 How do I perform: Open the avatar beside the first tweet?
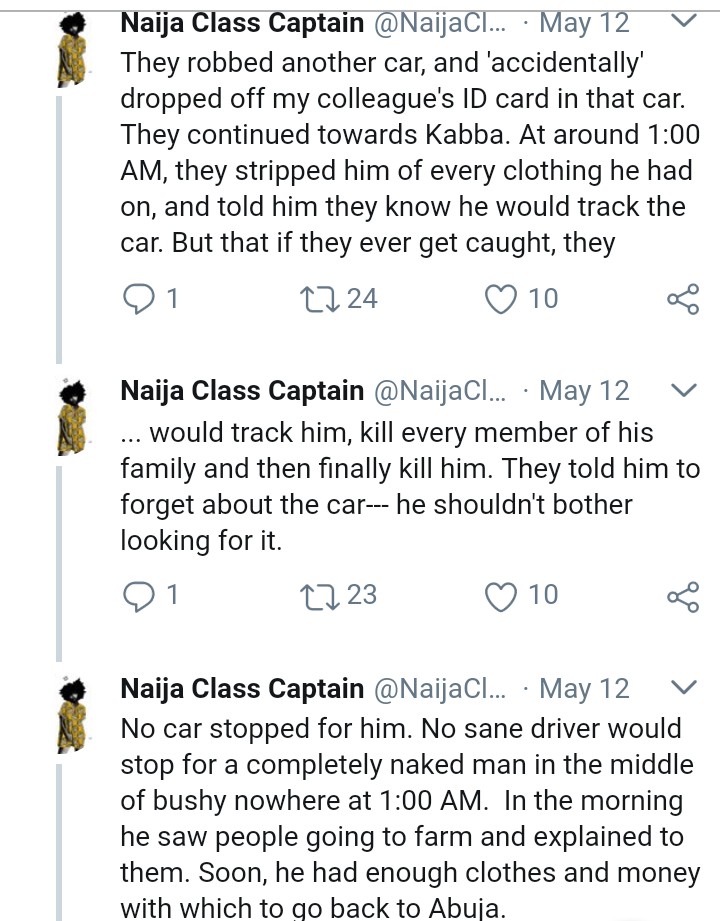(71, 49)
